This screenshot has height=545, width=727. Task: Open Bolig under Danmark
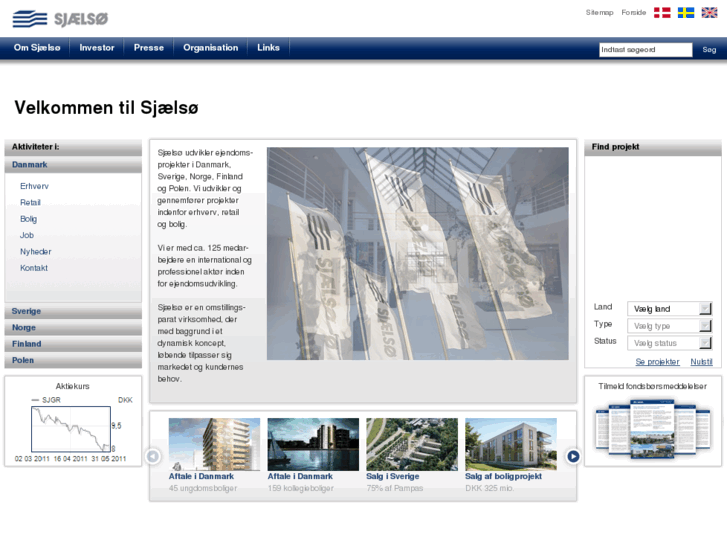click(x=28, y=219)
